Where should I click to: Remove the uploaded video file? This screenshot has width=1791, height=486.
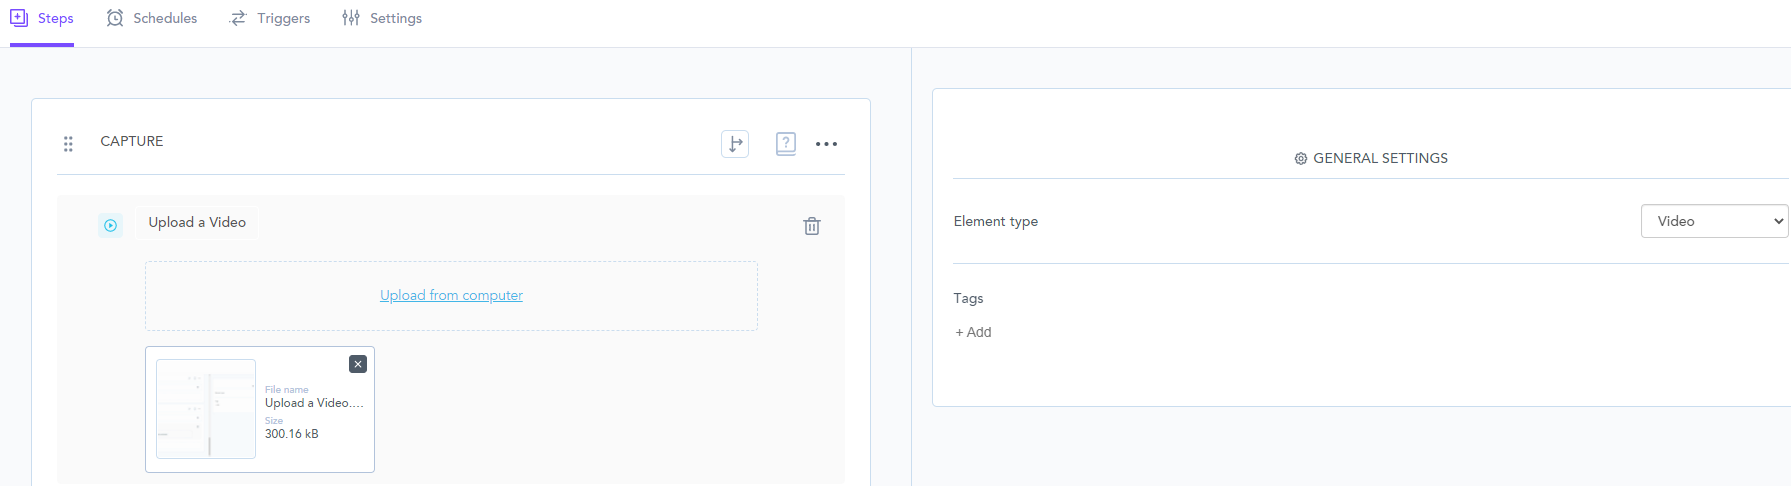click(x=358, y=364)
